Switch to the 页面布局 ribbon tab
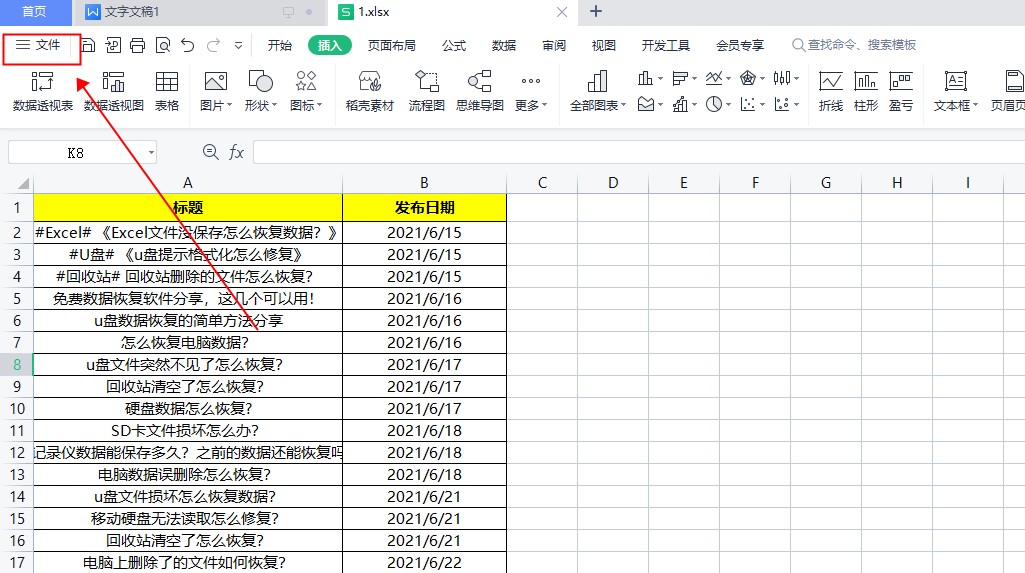 click(x=391, y=45)
